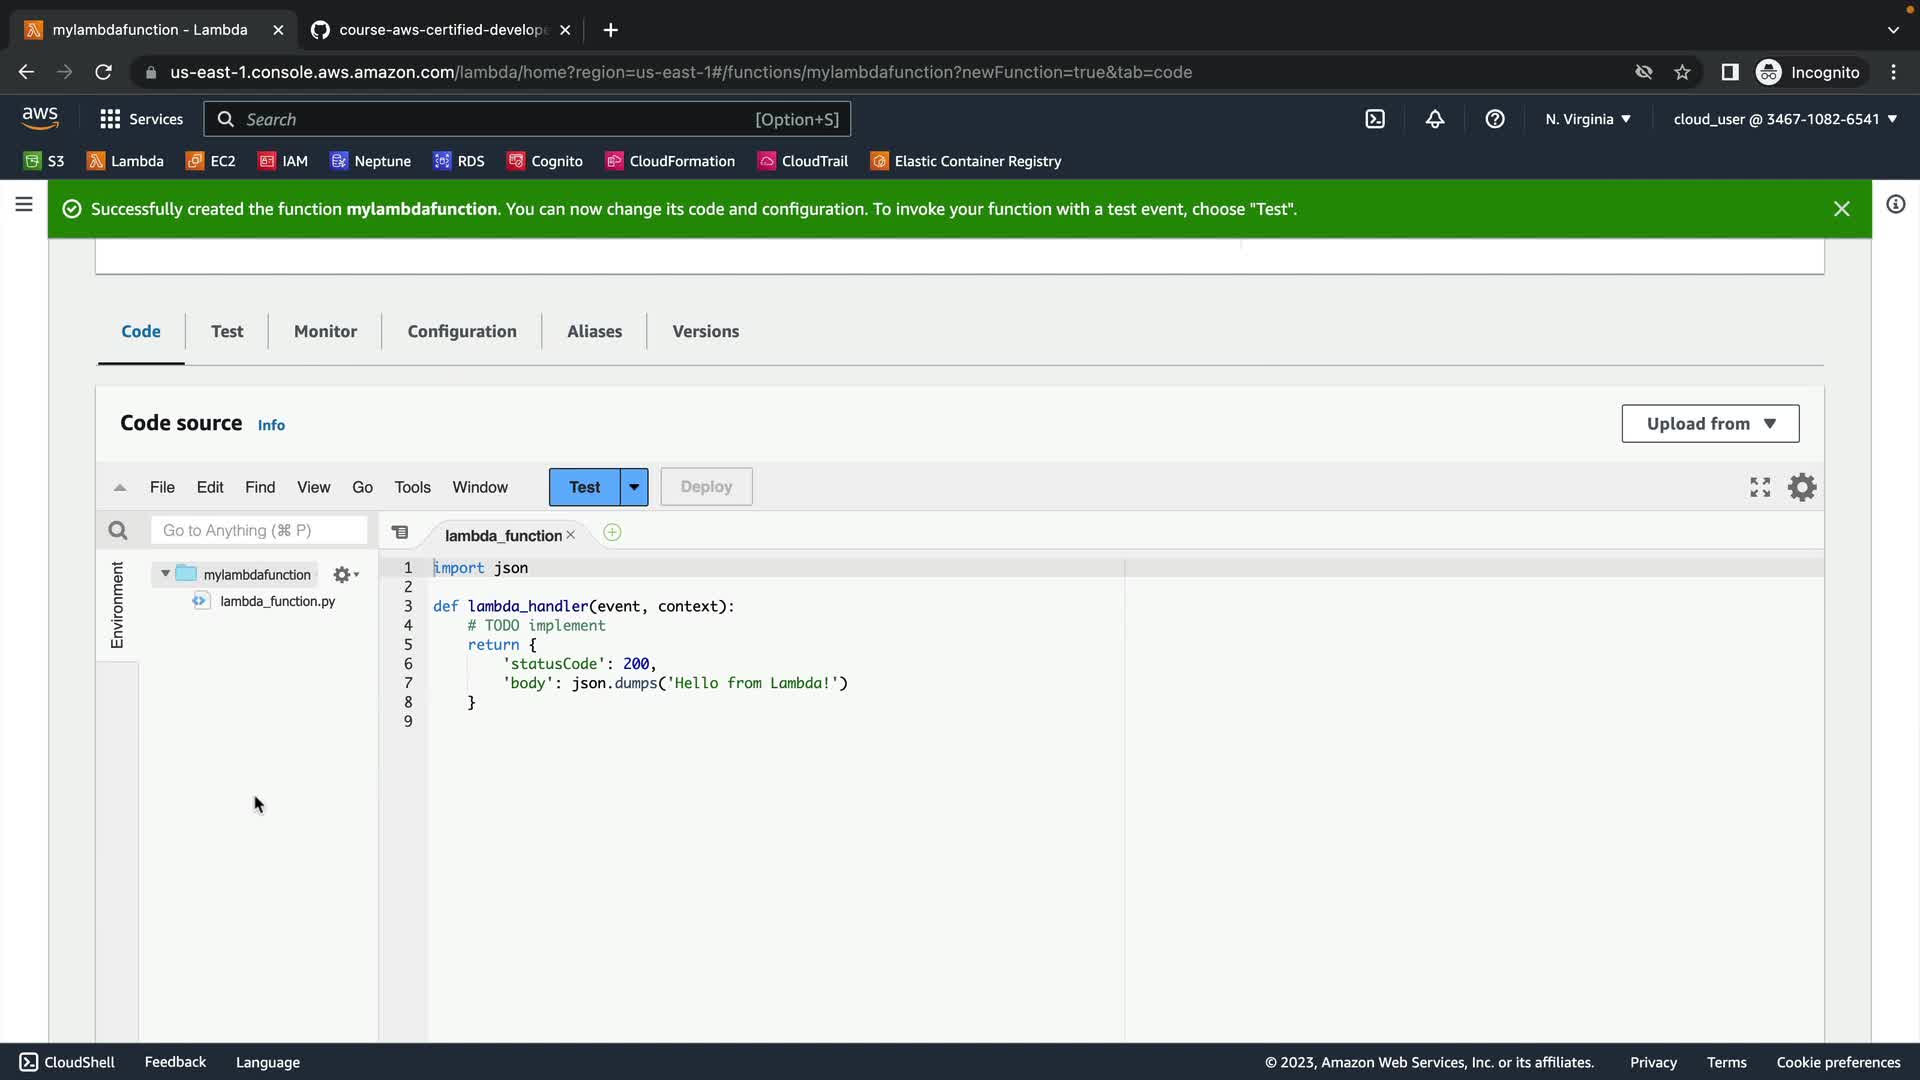Open the AWS CloudShell icon in top bar

click(1375, 119)
